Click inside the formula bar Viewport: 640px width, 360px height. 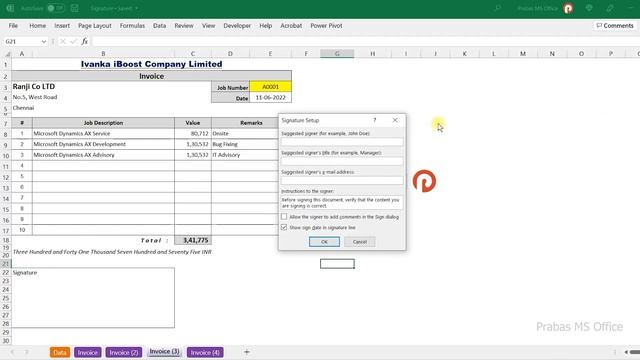click(365, 41)
